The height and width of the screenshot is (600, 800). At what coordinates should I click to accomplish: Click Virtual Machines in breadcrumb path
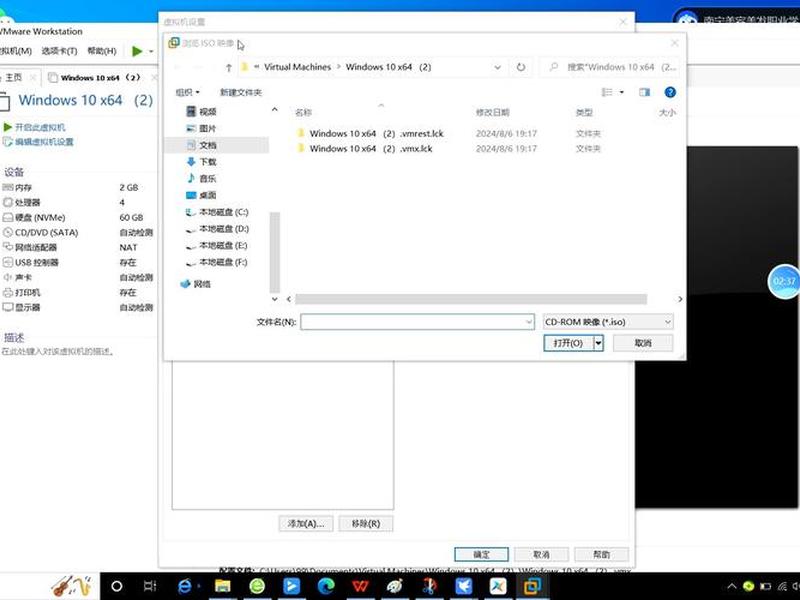pyautogui.click(x=297, y=67)
